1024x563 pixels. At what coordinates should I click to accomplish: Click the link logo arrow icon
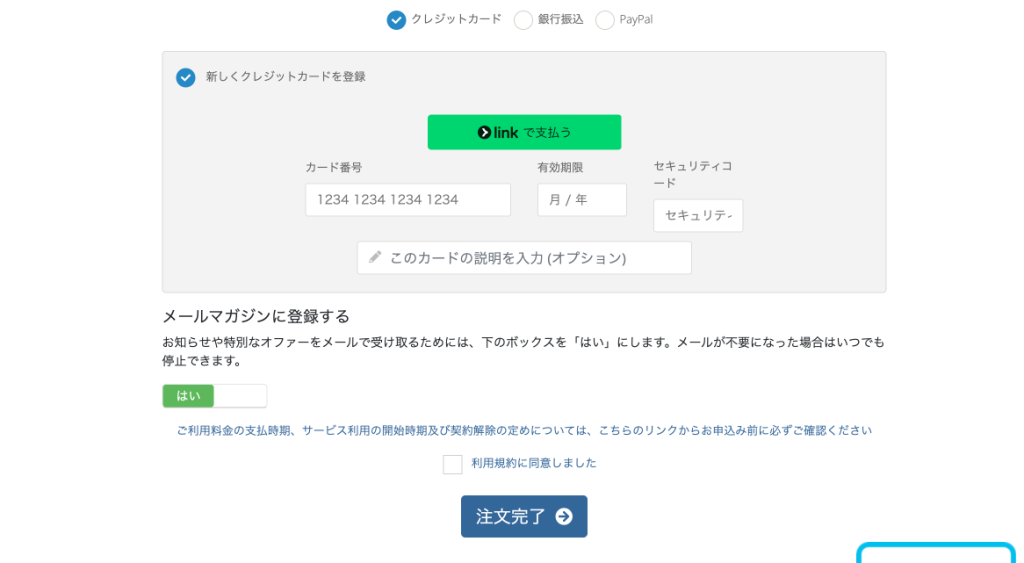[x=485, y=132]
